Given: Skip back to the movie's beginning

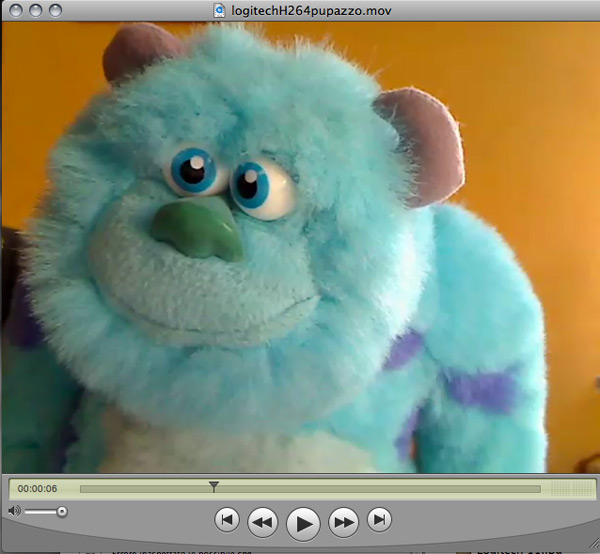Looking at the screenshot, I should (x=227, y=520).
